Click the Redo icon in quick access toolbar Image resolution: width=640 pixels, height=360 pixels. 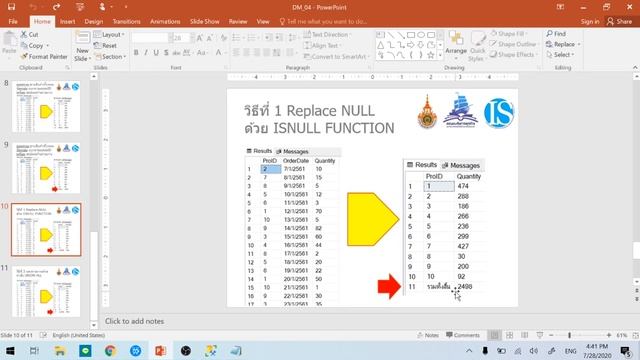tap(56, 7)
